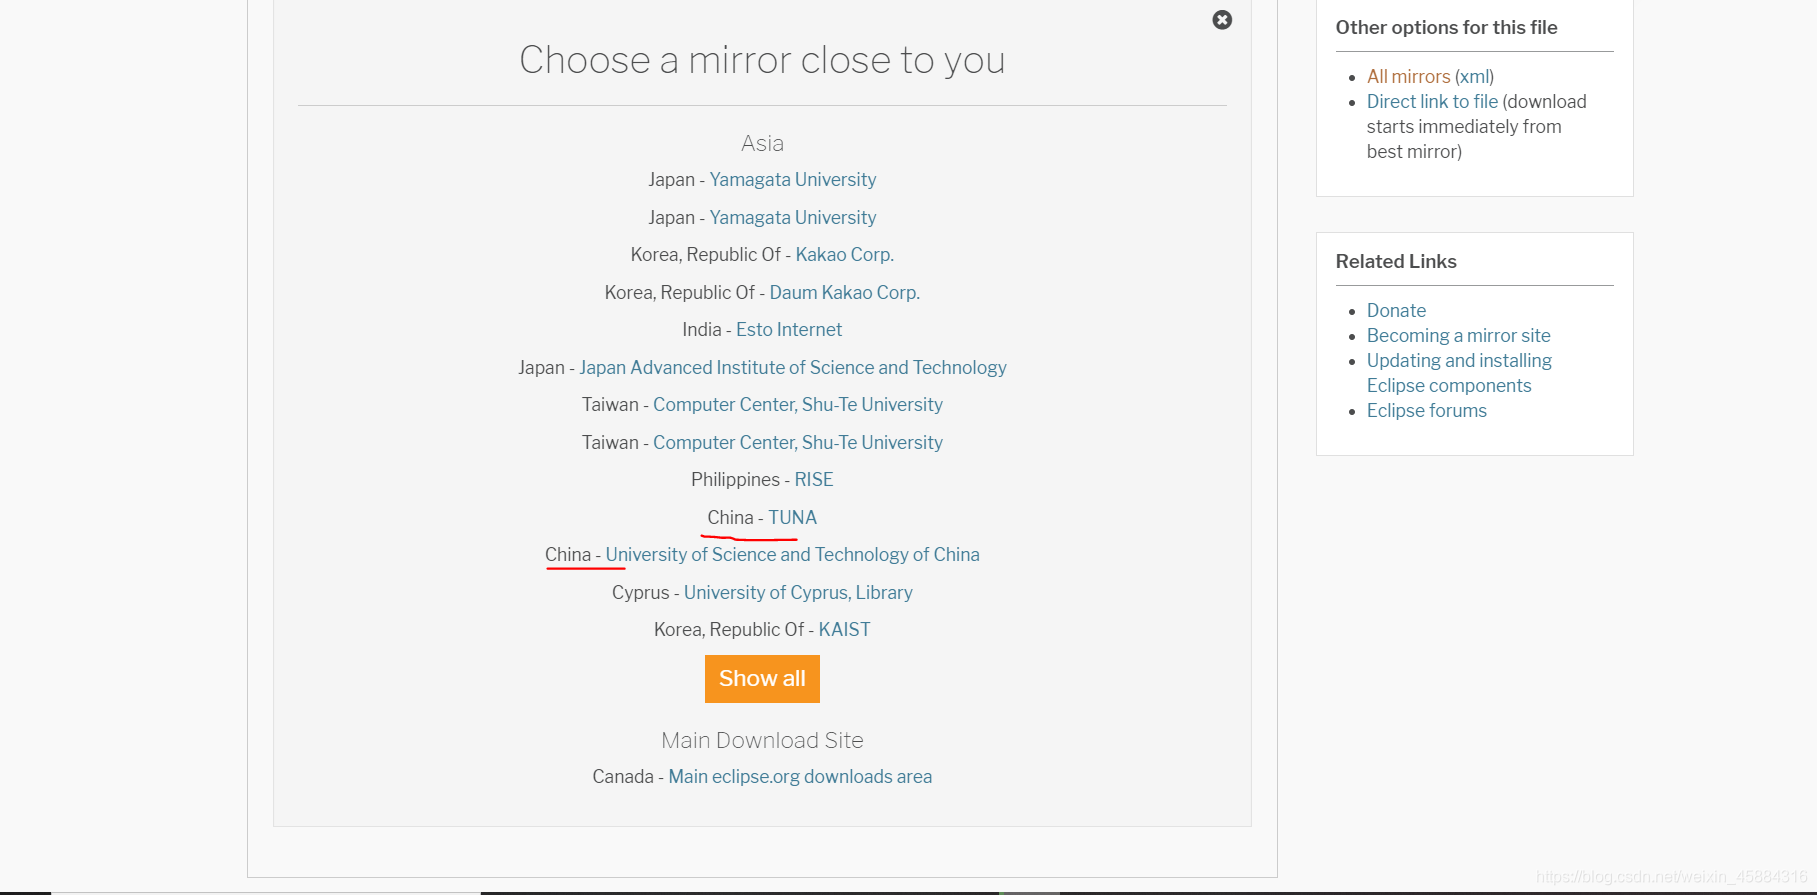Viewport: 1817px width, 895px height.
Task: Pick the KAIST Korea mirror
Action: point(844,630)
